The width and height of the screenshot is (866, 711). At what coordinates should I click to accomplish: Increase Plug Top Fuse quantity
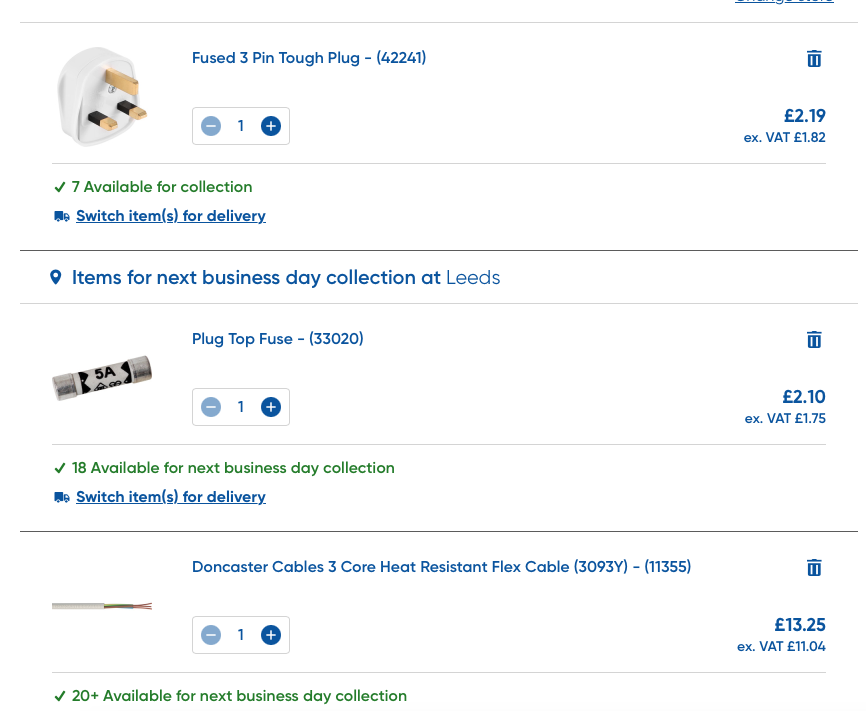click(270, 407)
